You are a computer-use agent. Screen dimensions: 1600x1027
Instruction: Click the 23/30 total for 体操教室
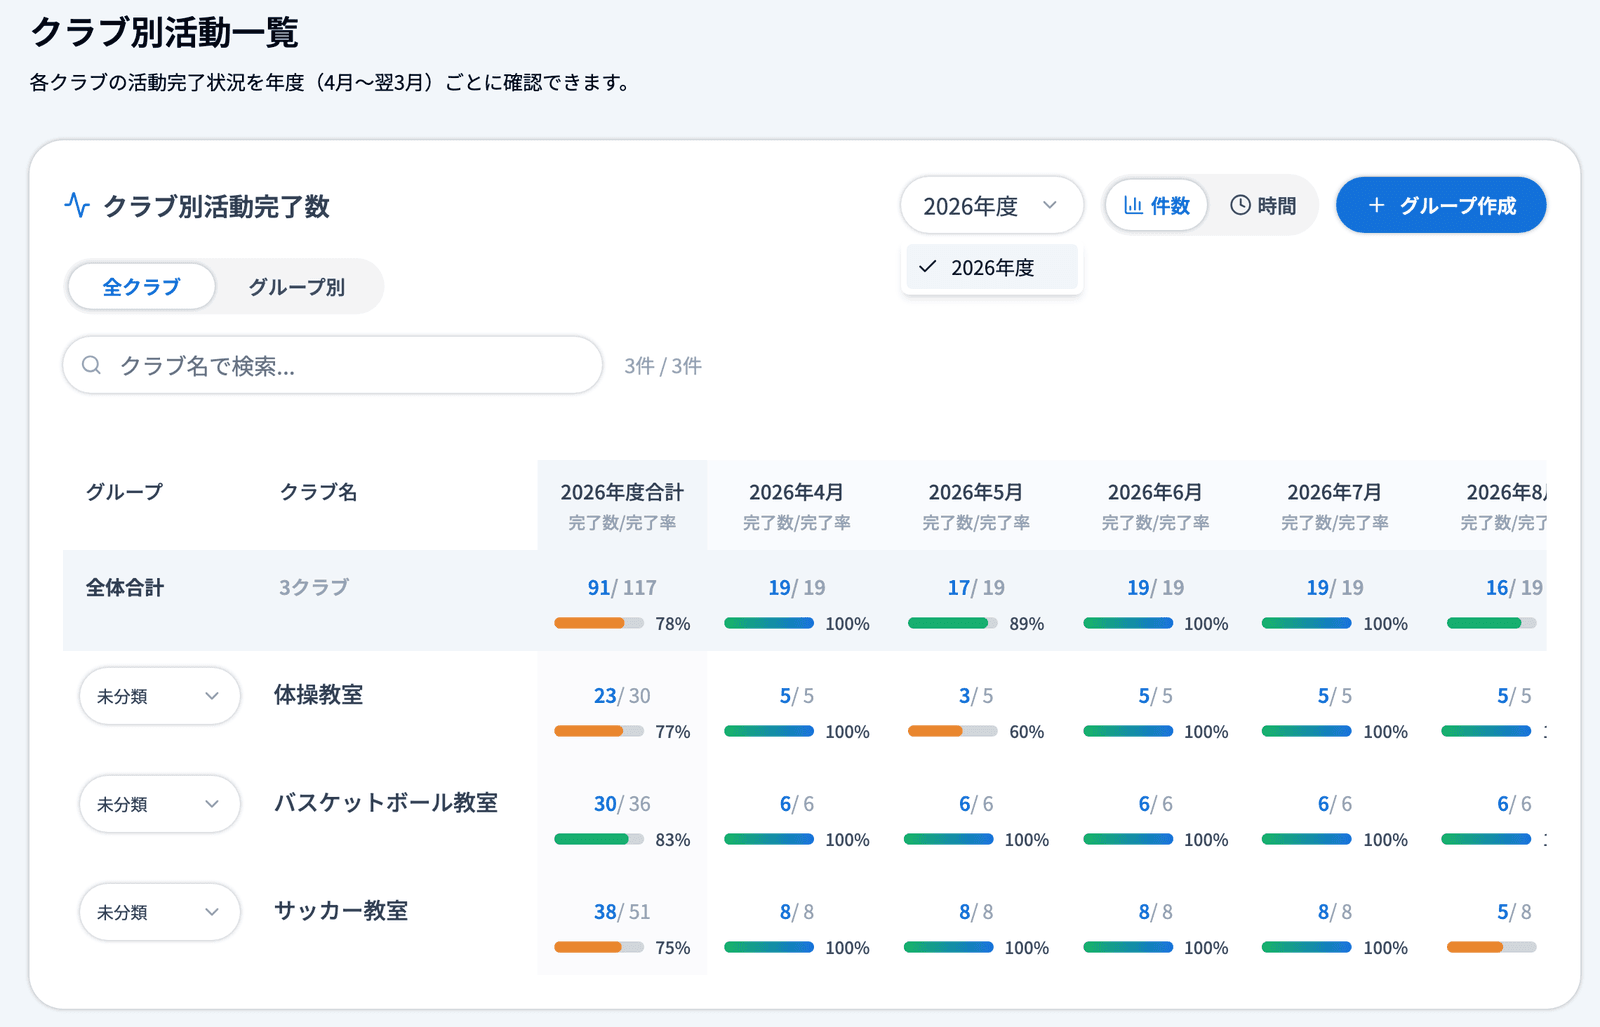coord(622,696)
